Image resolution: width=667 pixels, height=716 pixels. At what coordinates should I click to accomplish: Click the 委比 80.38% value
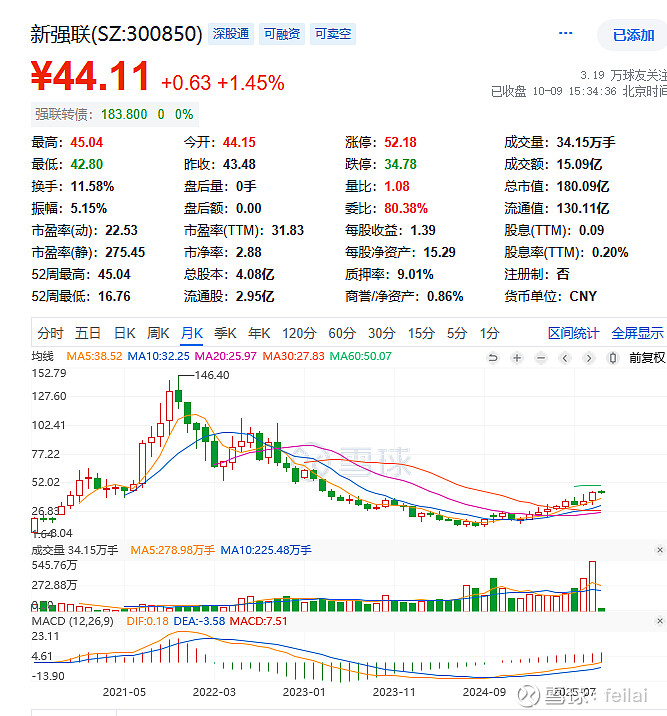click(x=406, y=208)
